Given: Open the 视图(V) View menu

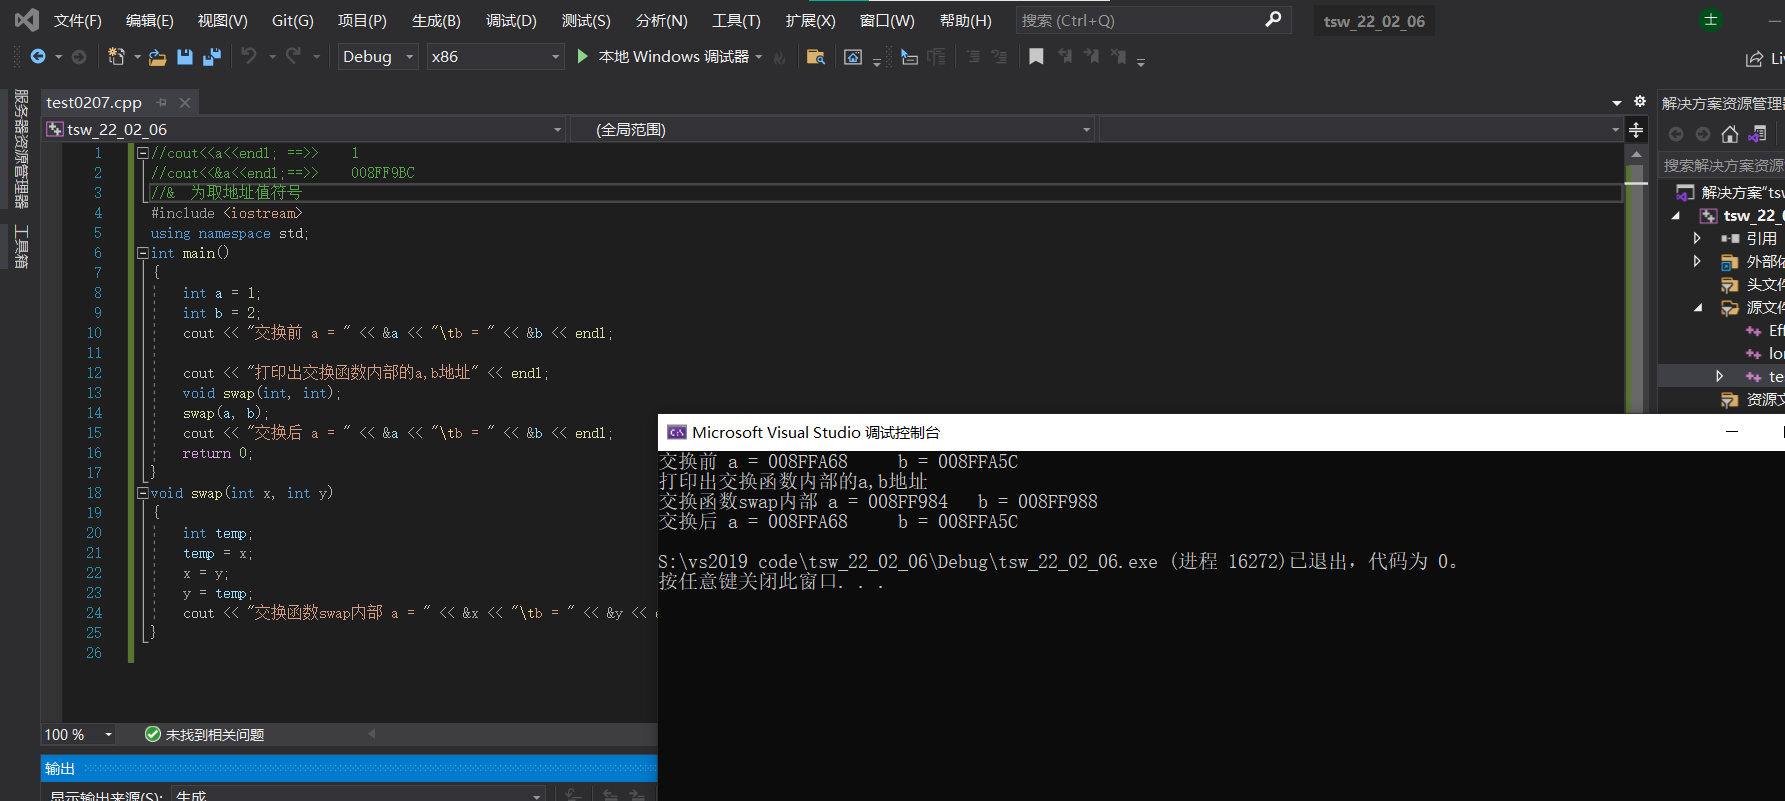Looking at the screenshot, I should (x=222, y=20).
